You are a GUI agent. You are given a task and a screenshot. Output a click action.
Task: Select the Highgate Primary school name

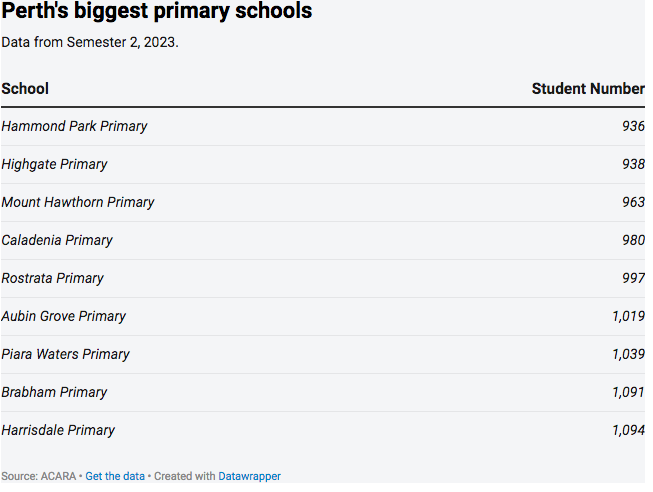click(x=54, y=165)
